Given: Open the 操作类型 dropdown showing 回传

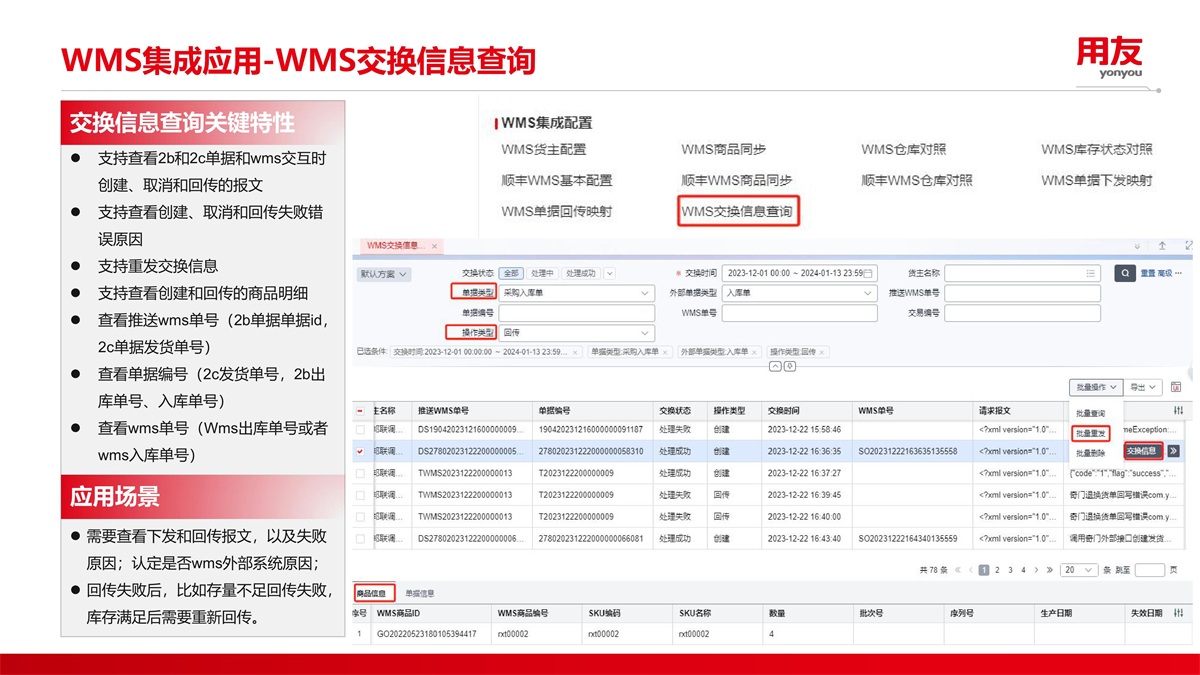Looking at the screenshot, I should pos(645,333).
